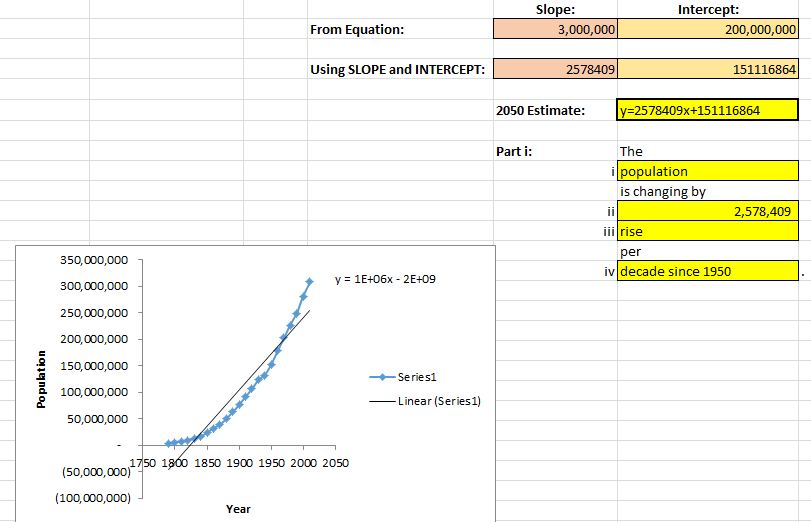Screen dimensions: 811x522
Task: Click the 'Part i:' label cell
Action: [x=514, y=151]
